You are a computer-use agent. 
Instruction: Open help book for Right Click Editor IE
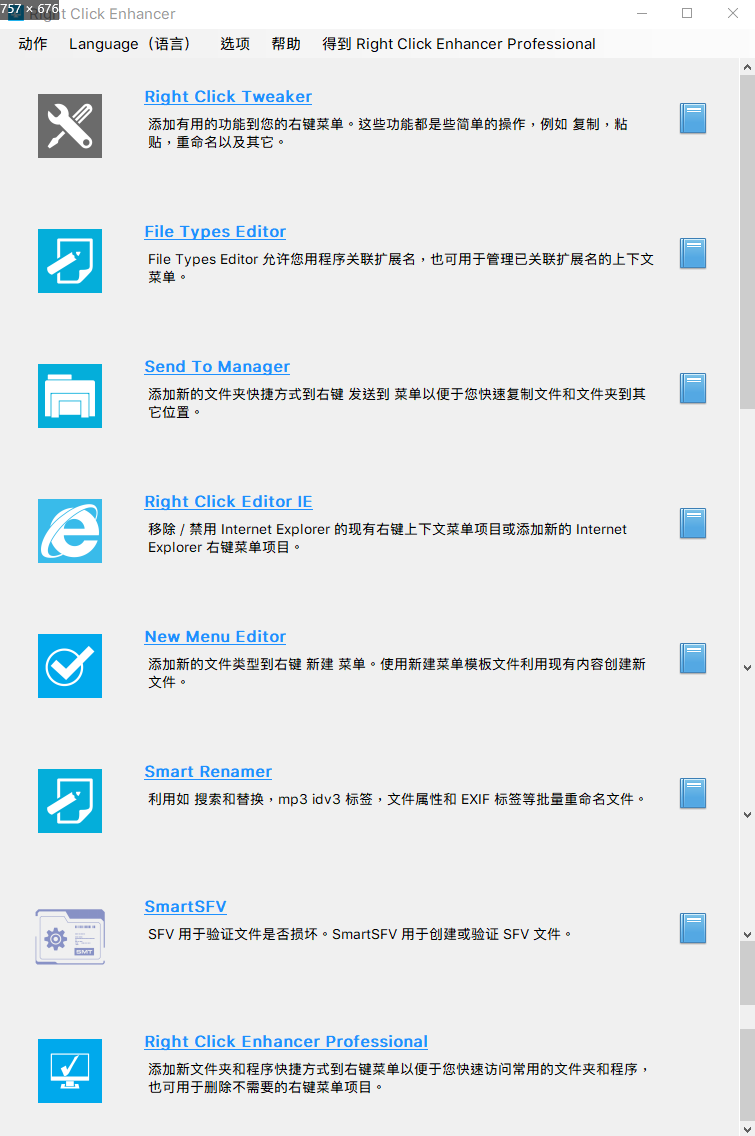(693, 523)
